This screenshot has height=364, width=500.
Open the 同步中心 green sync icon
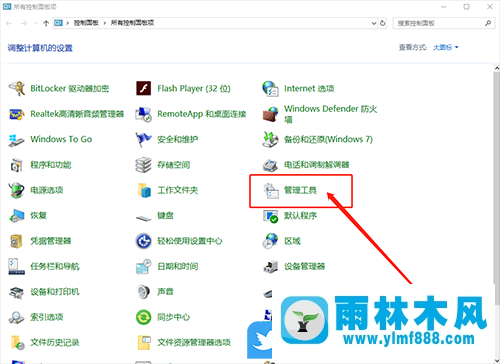pyautogui.click(x=144, y=317)
